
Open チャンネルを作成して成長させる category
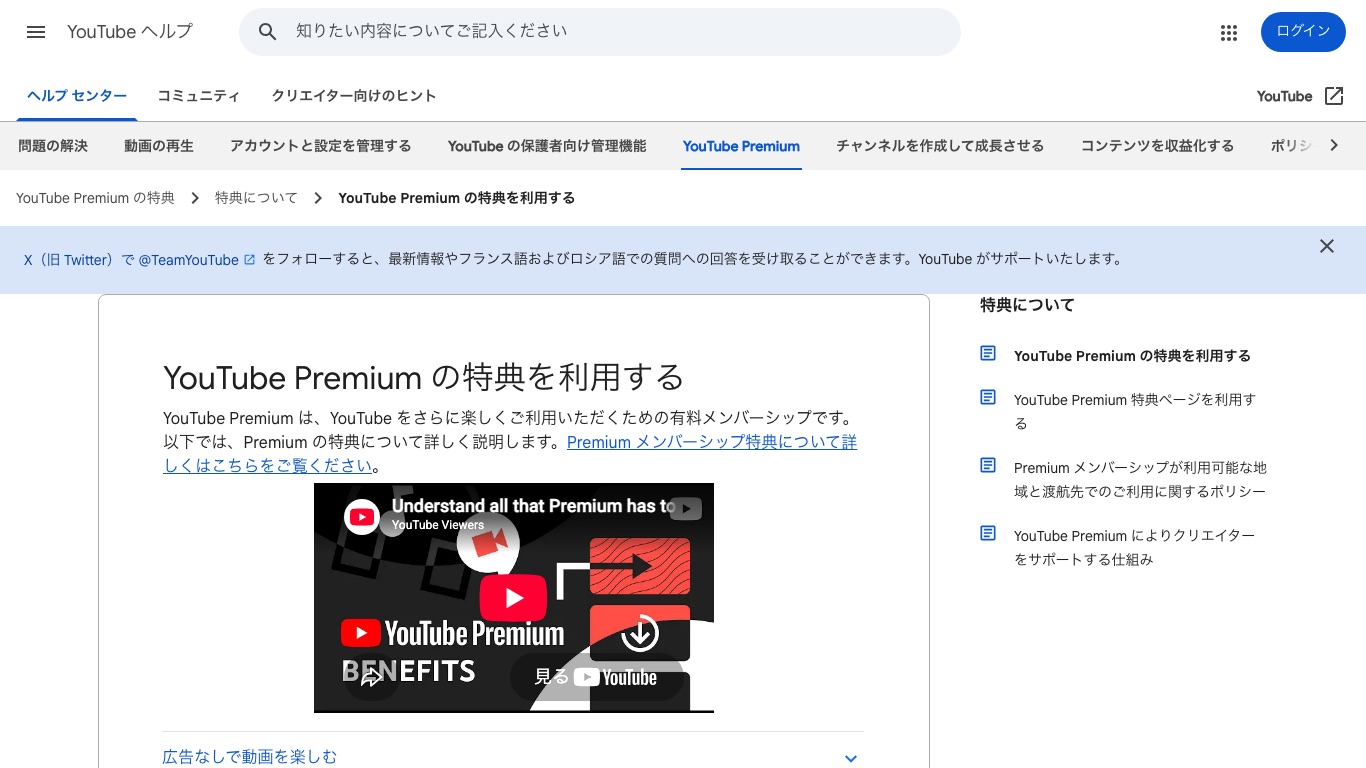(x=940, y=146)
